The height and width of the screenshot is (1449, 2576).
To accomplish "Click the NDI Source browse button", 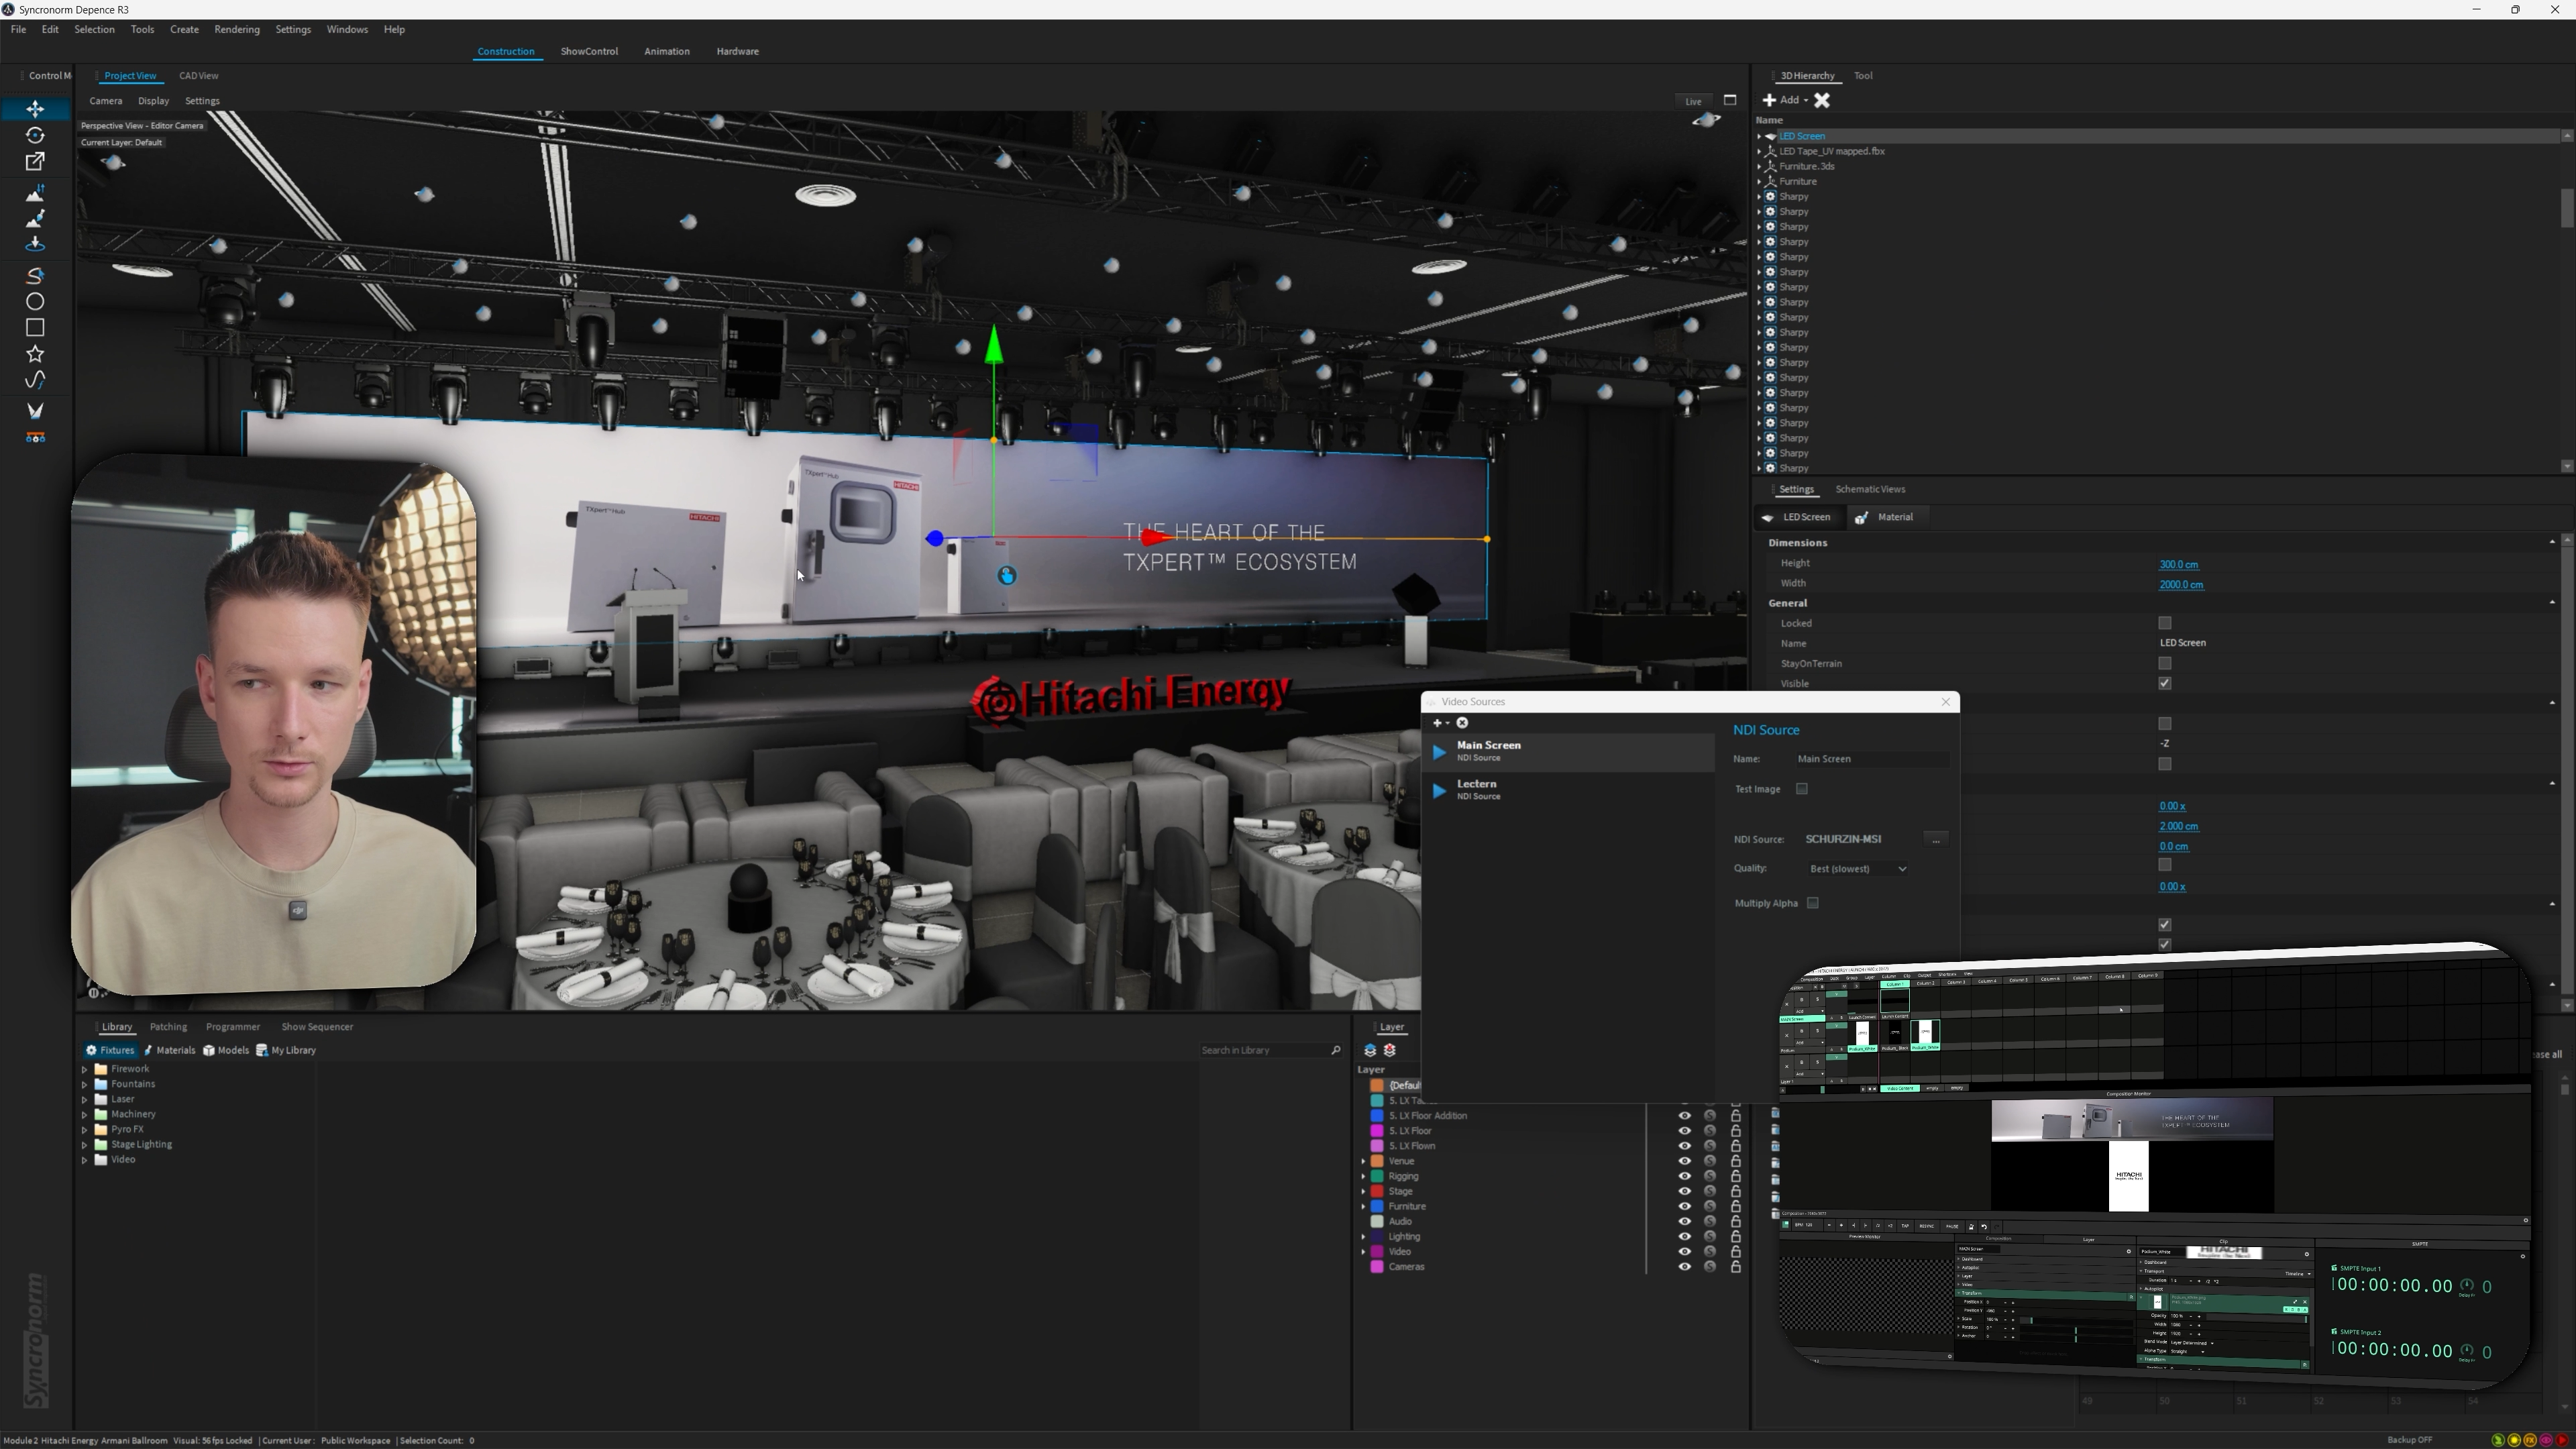I will tap(1936, 839).
